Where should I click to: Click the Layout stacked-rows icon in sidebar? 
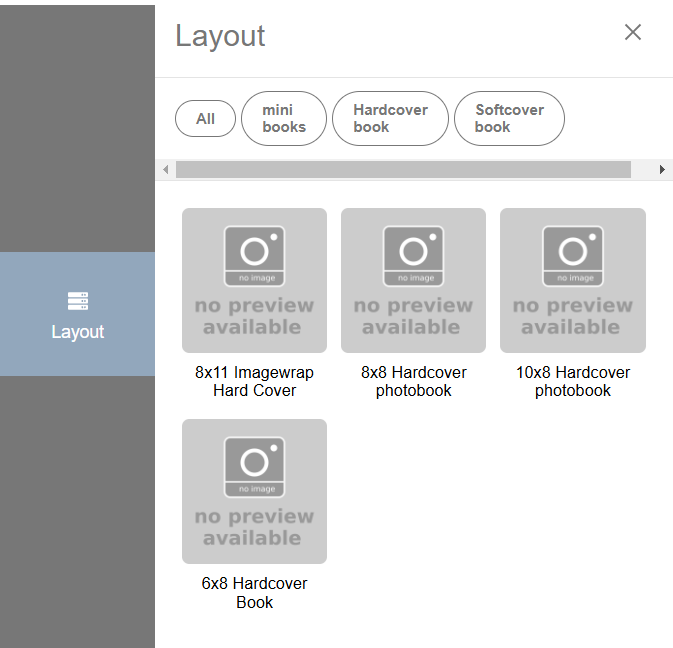(x=78, y=300)
